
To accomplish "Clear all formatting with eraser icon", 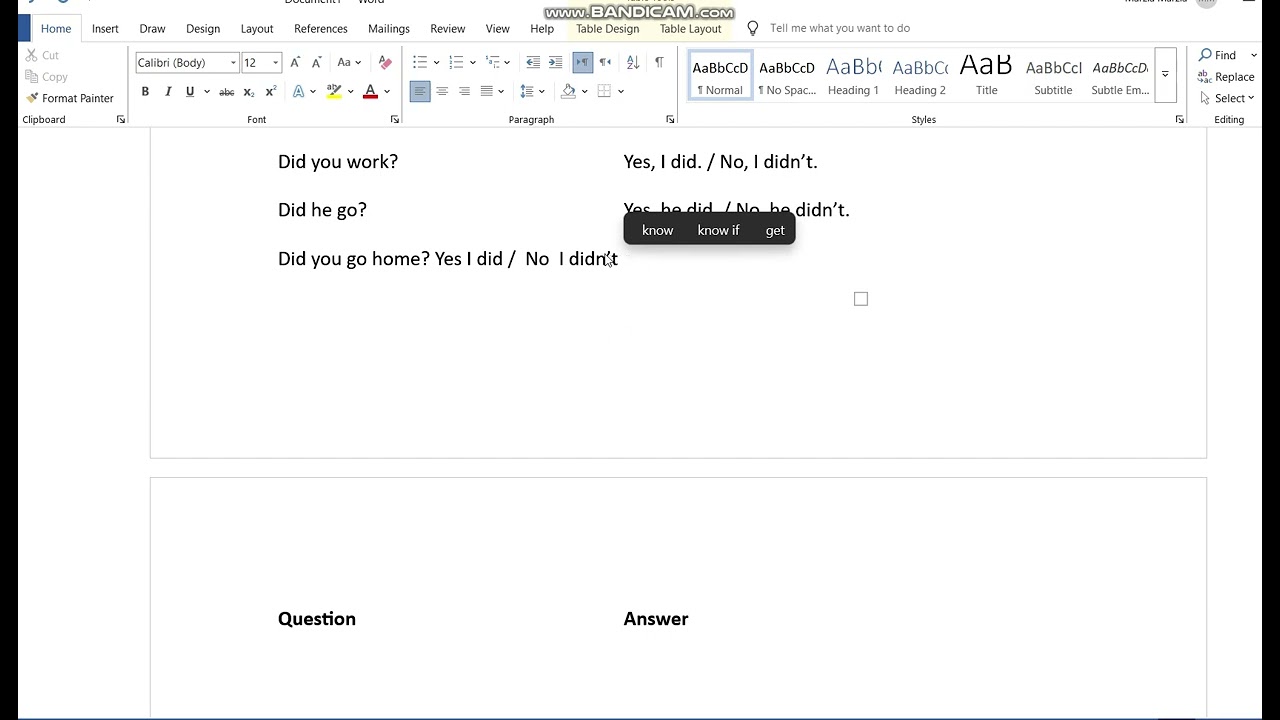I will 386,62.
